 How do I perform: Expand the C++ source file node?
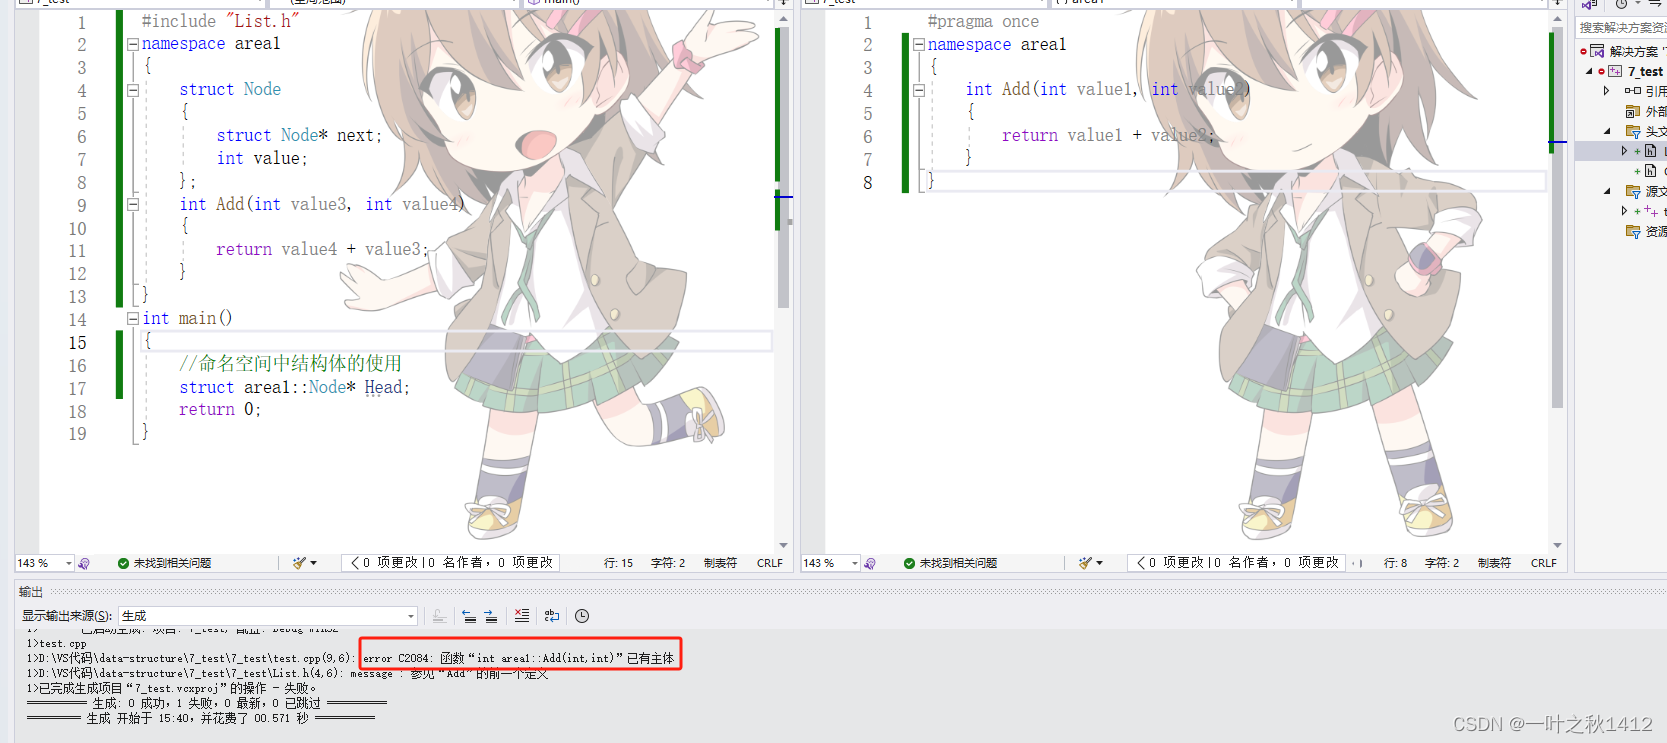[x=1624, y=211]
